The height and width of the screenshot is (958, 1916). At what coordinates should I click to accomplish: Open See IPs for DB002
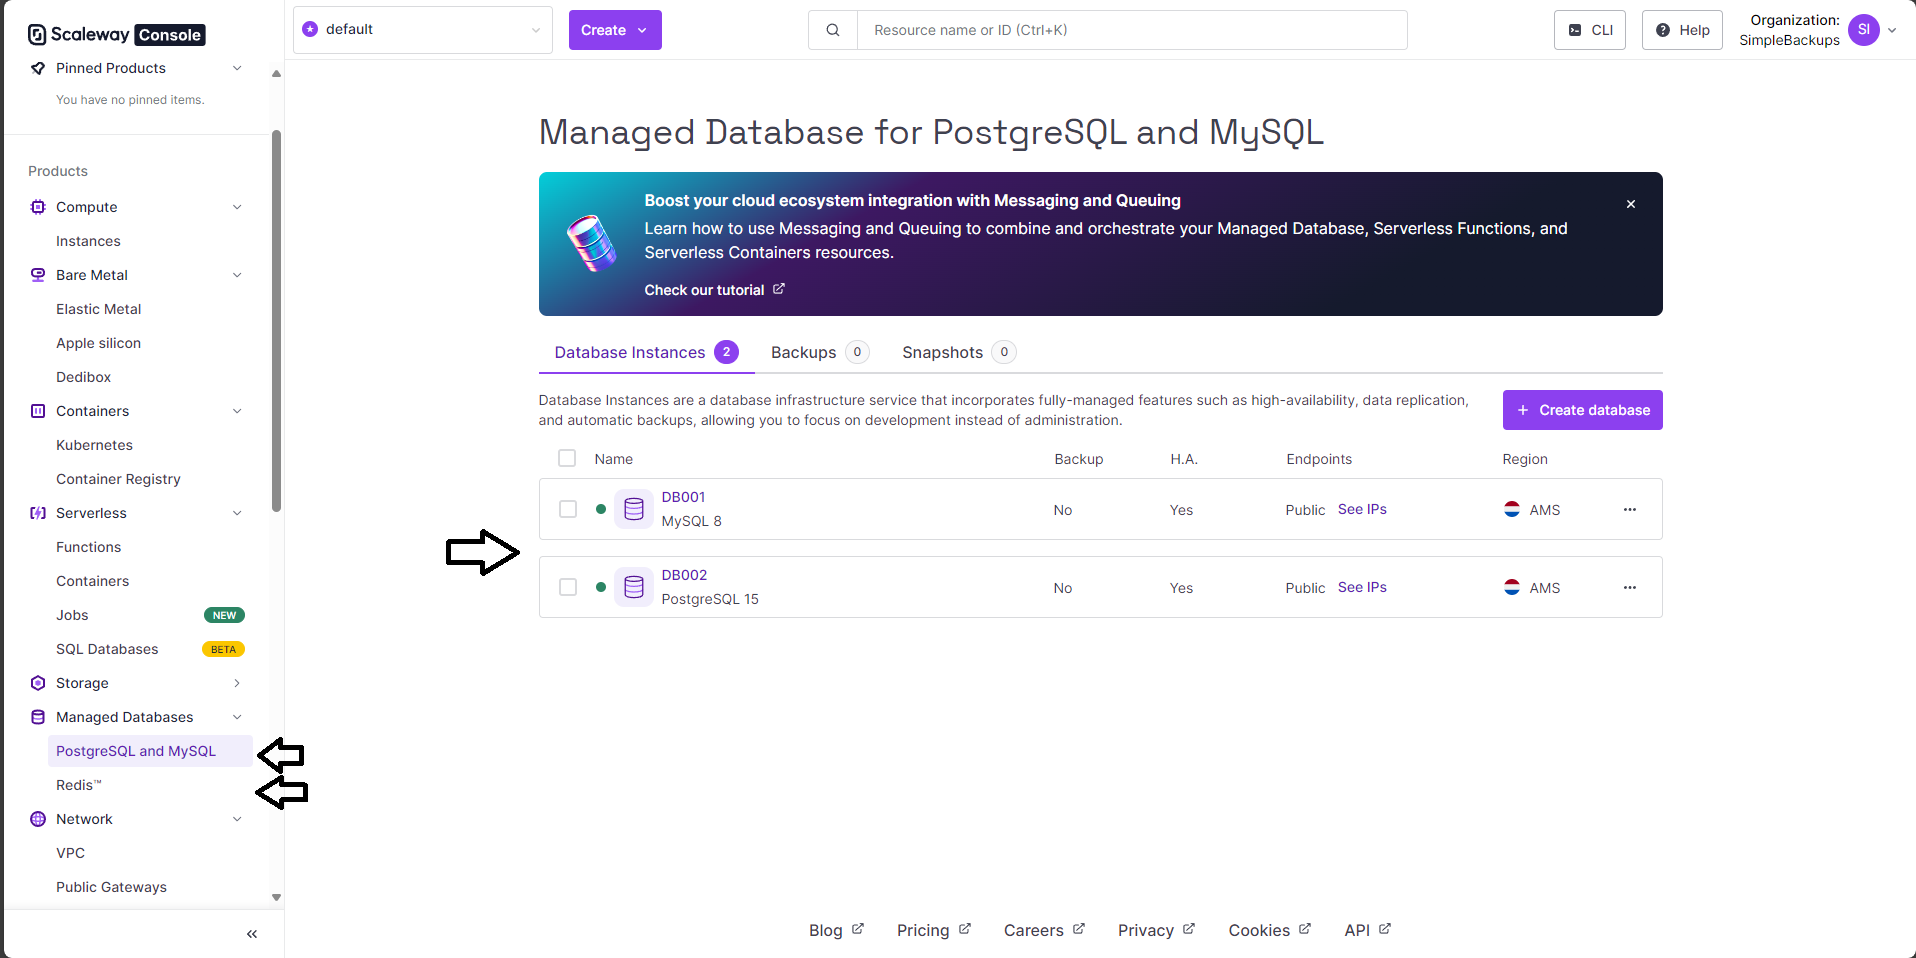pos(1361,587)
